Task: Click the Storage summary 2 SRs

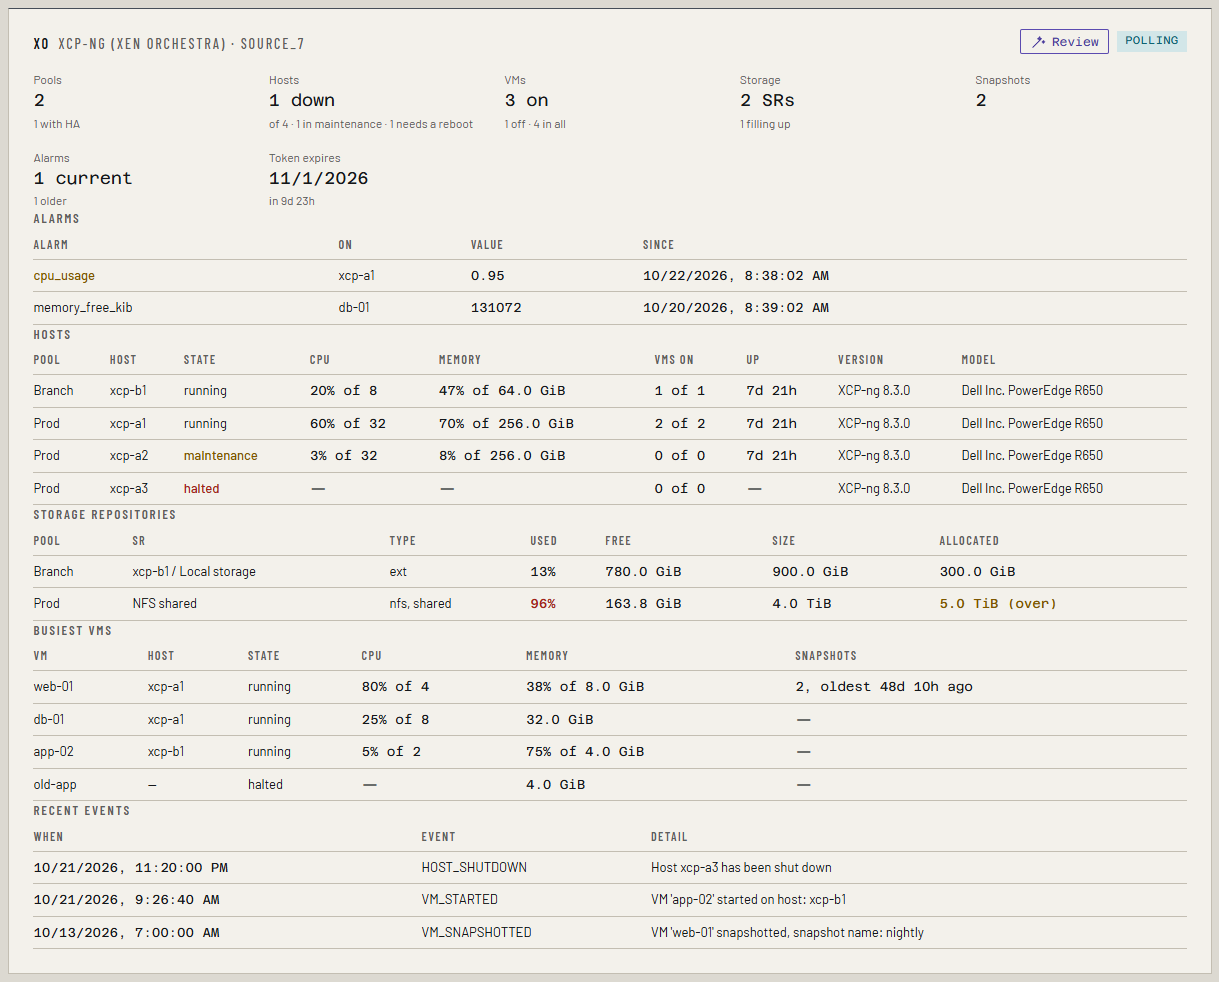Action: pos(767,101)
